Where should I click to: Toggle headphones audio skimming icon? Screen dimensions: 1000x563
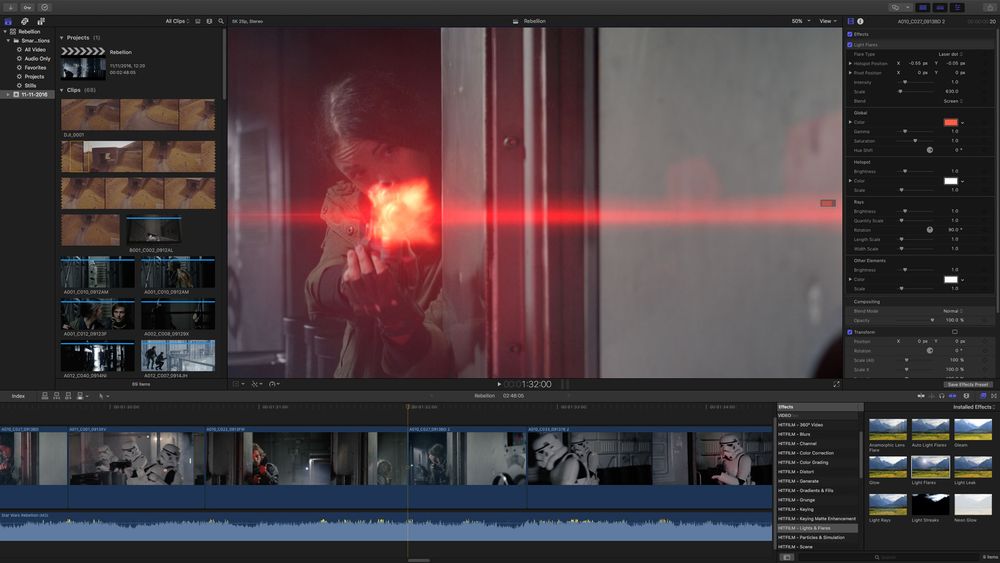[941, 396]
